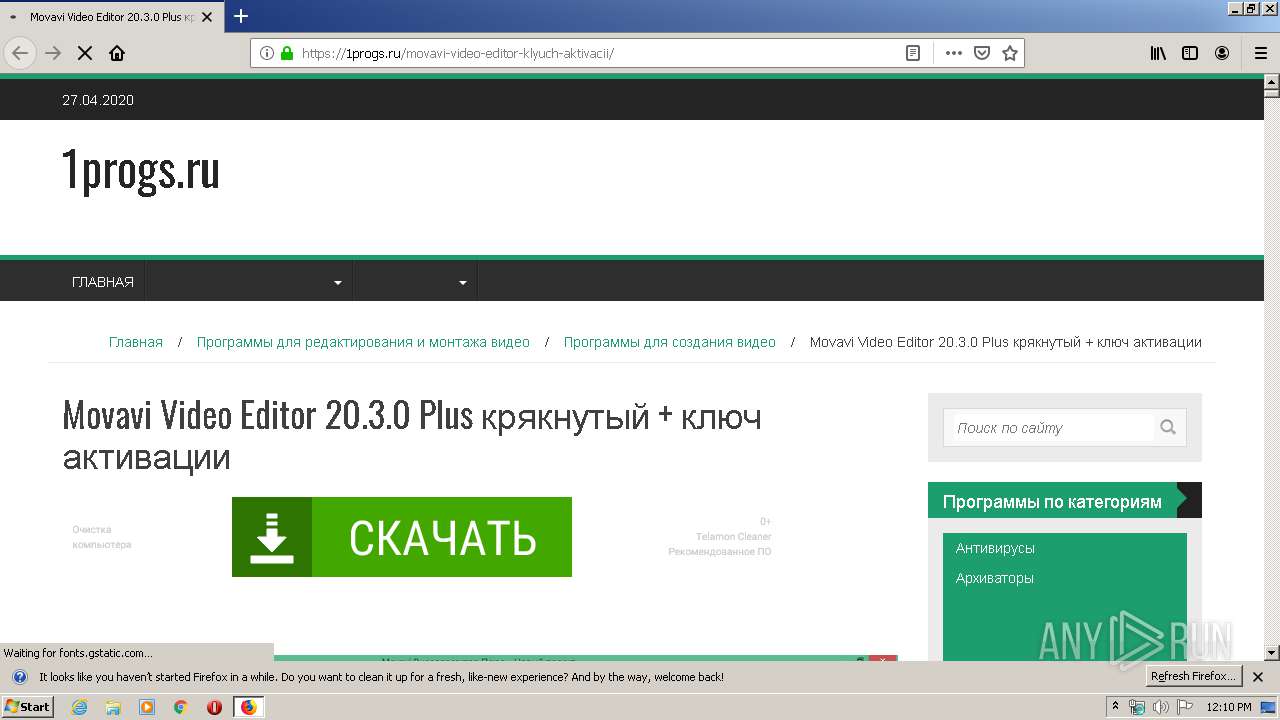This screenshot has width=1280, height=720.
Task: Click the green padlock security icon
Action: pos(287,53)
